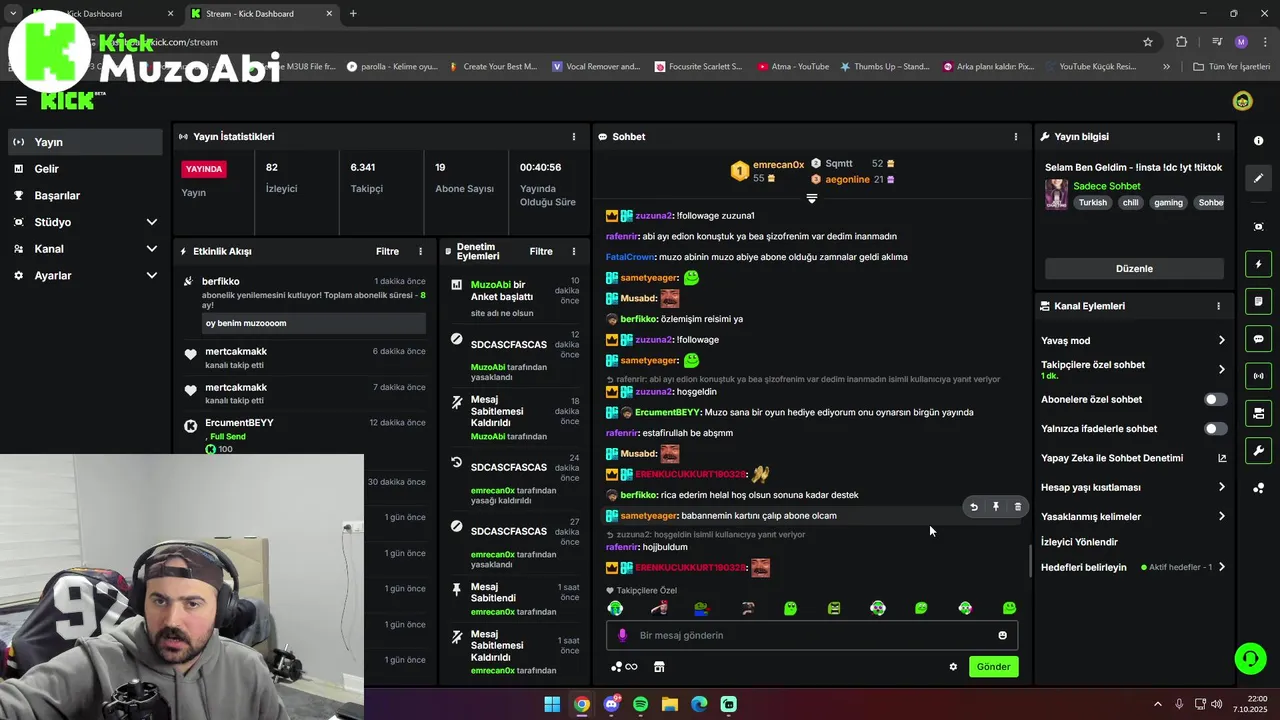The height and width of the screenshot is (720, 1280).
Task: Open Spotify from the Windows taskbar
Action: (x=640, y=704)
